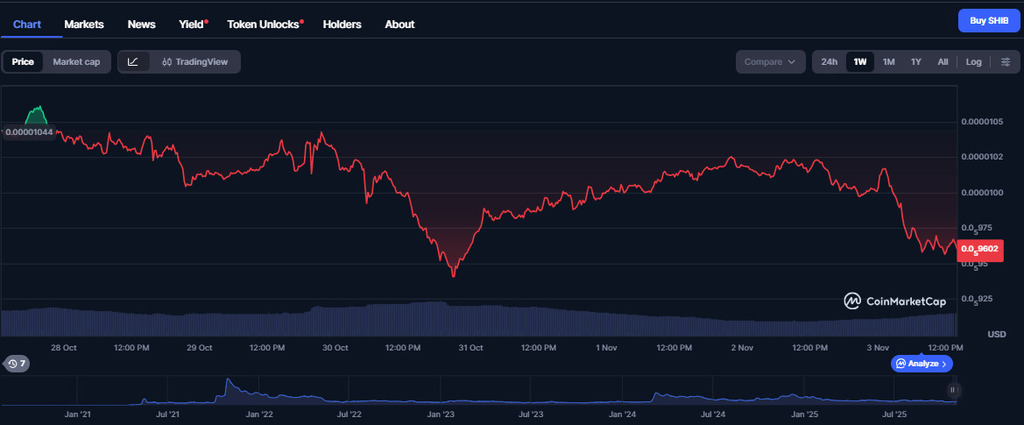Select the 24h time range
The width and height of the screenshot is (1024, 425).
pos(829,62)
